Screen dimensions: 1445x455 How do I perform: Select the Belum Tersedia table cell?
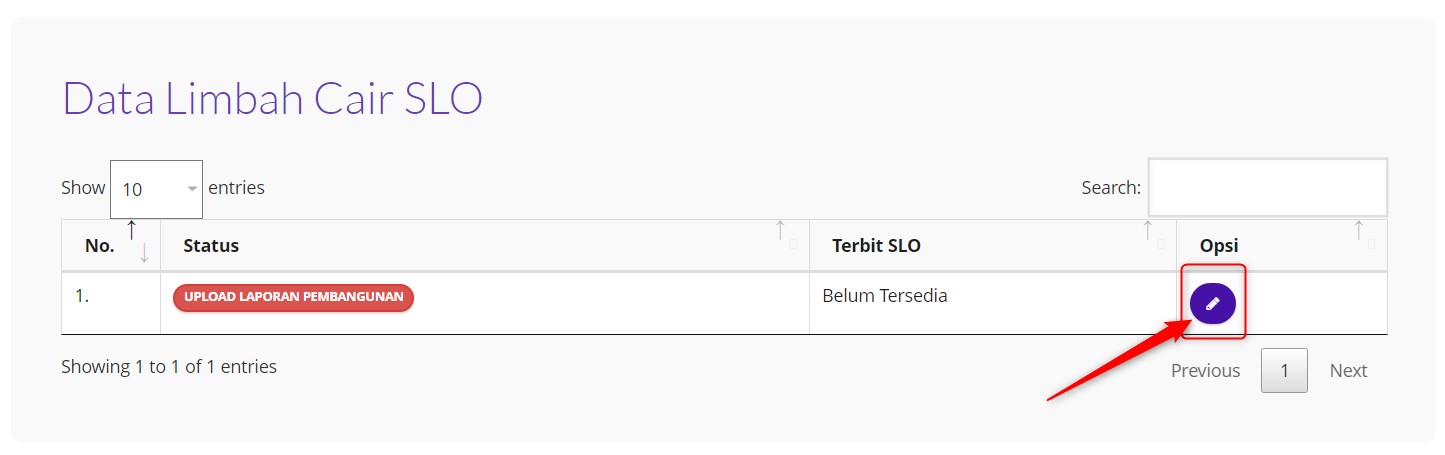[884, 296]
